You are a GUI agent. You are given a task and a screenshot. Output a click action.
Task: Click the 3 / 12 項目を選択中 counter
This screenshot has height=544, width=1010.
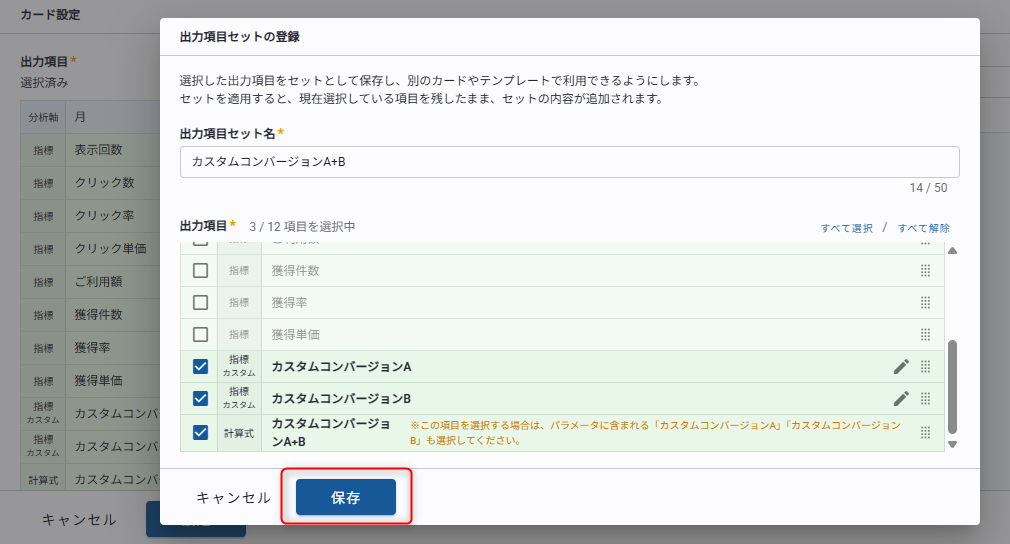pyautogui.click(x=302, y=227)
